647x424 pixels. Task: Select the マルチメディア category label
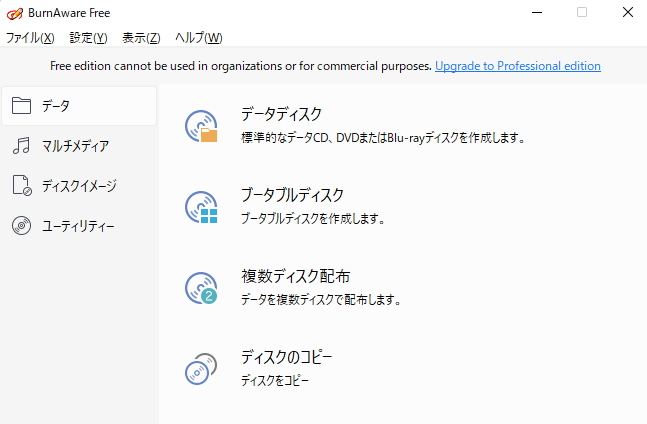pos(75,146)
